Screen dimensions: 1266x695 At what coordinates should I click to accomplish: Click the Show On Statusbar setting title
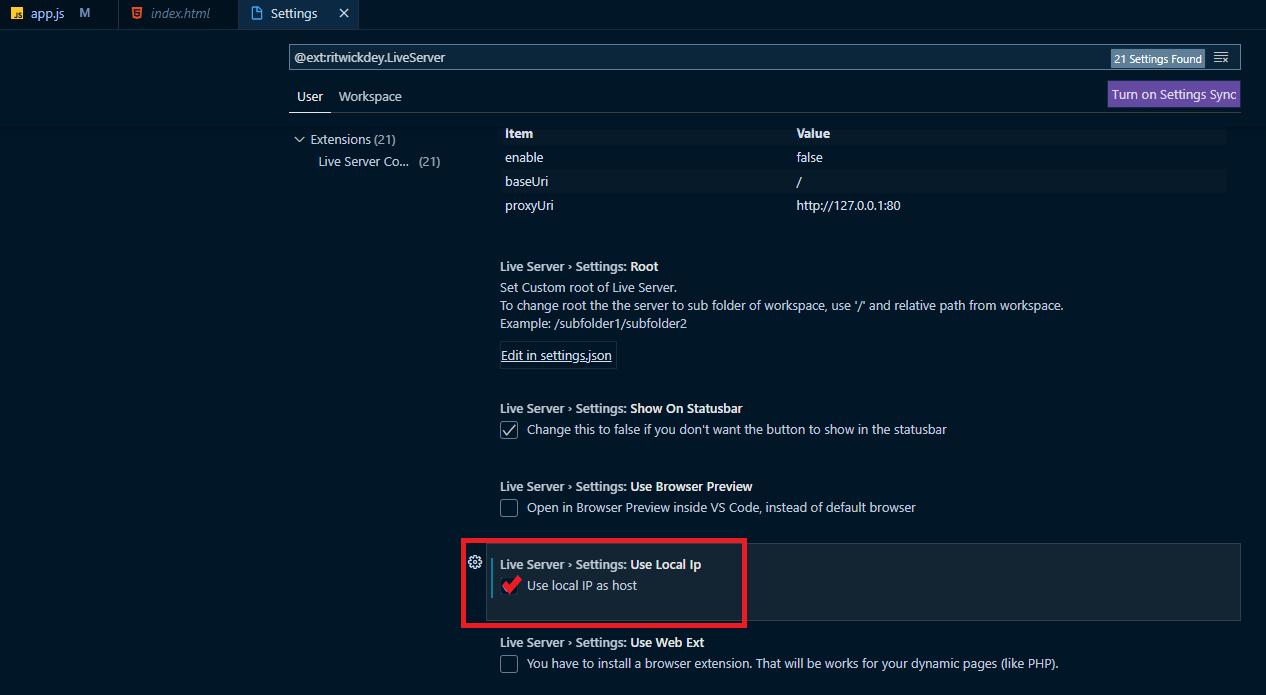[621, 408]
